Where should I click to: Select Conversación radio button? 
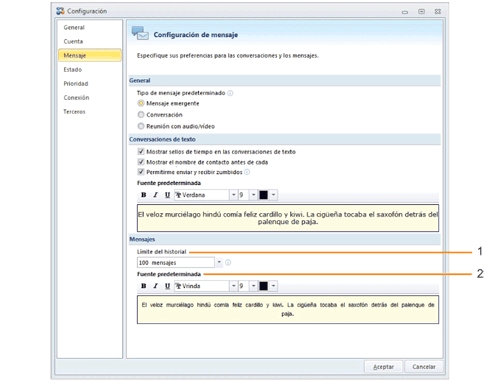tap(141, 115)
